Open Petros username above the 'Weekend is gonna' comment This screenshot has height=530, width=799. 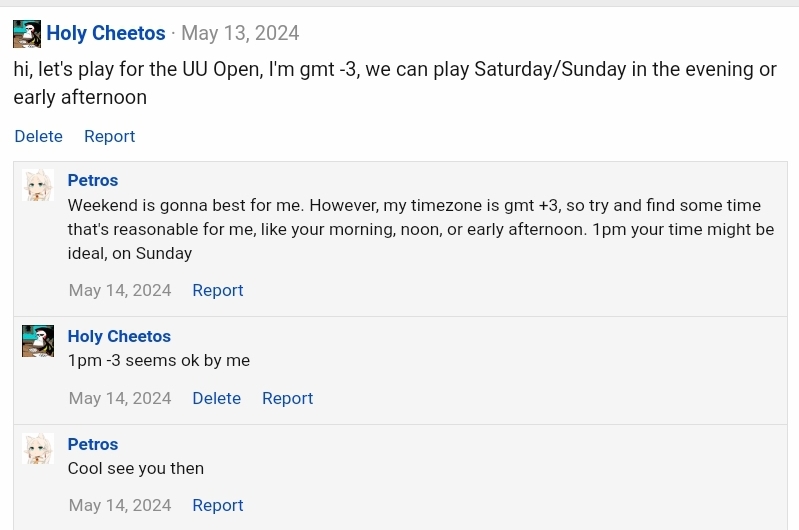tap(93, 180)
